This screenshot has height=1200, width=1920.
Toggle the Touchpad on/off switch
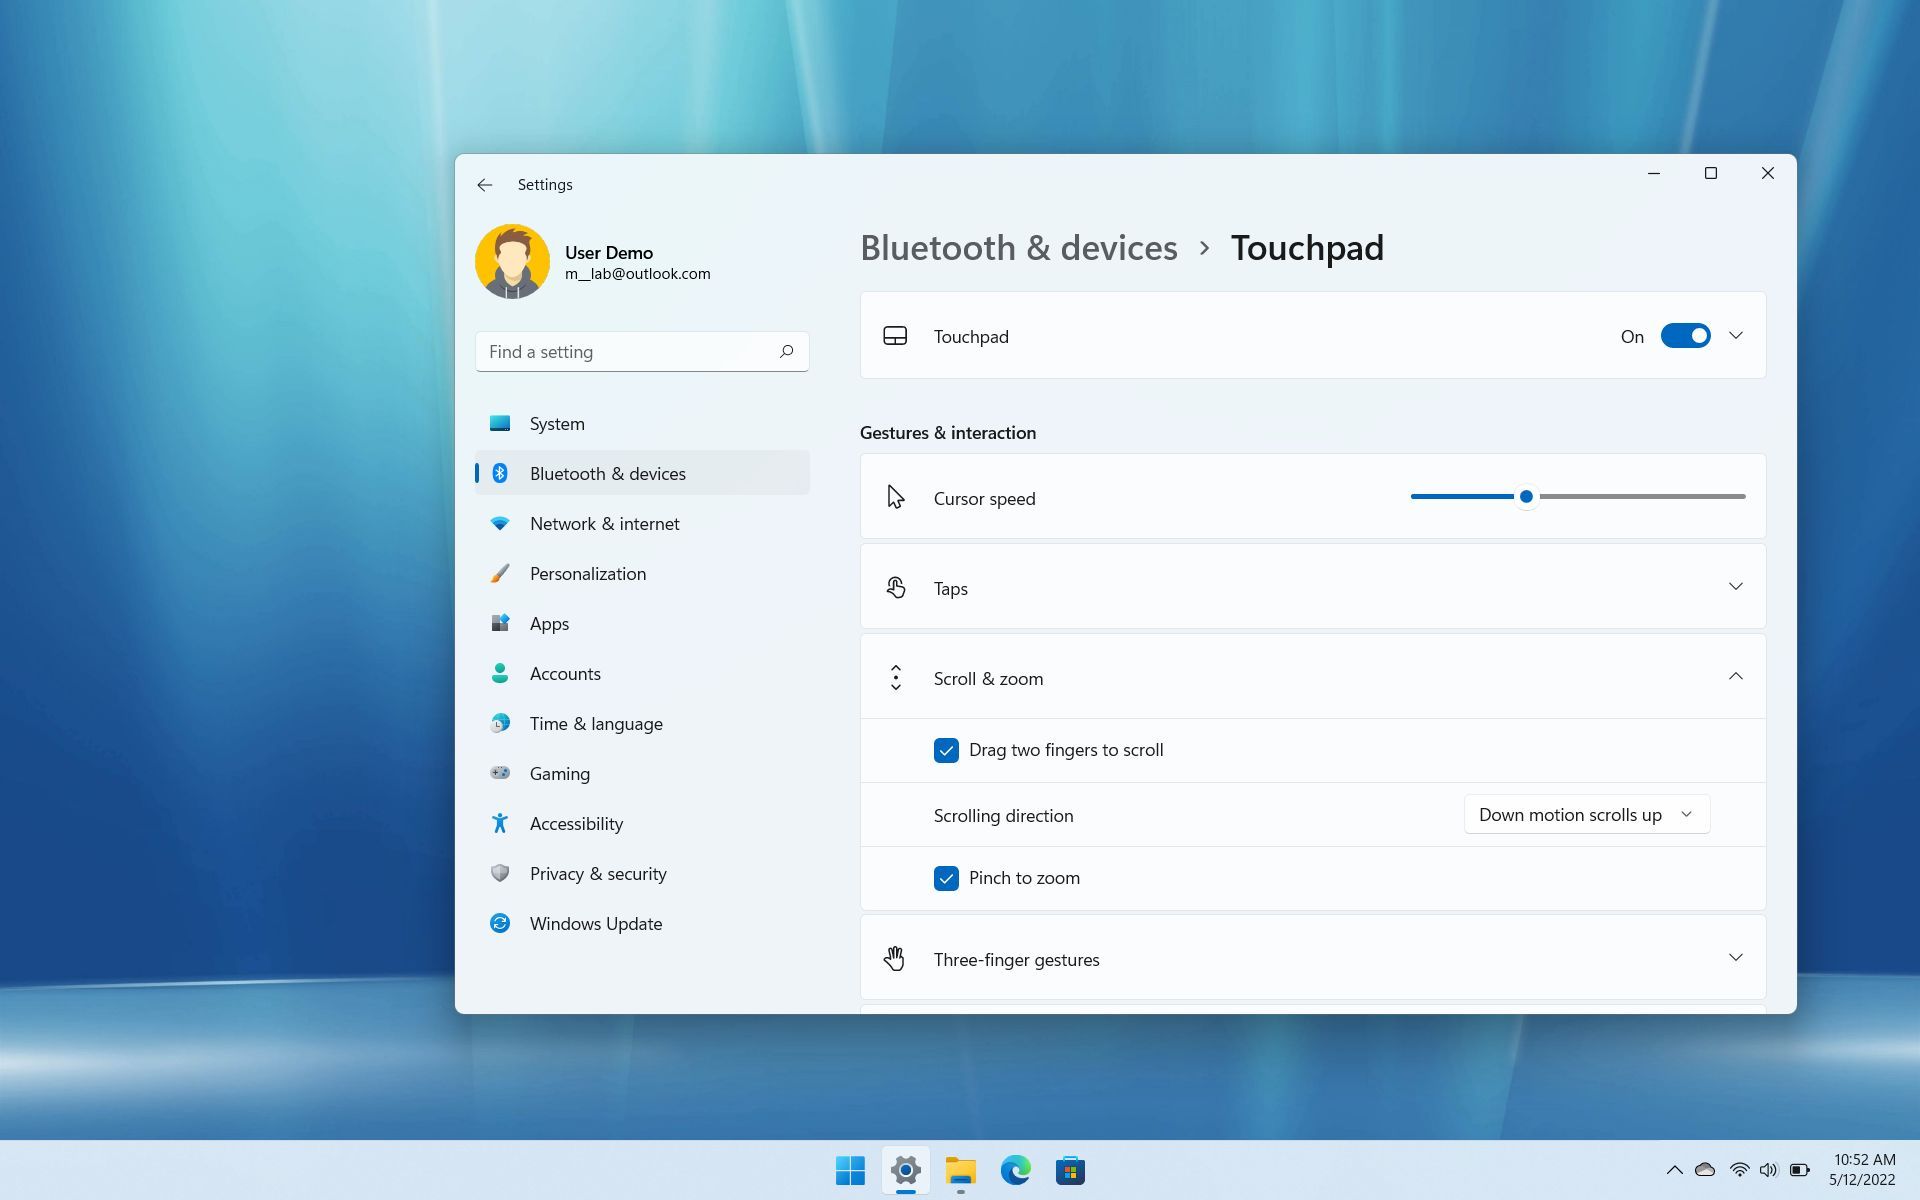point(1684,336)
